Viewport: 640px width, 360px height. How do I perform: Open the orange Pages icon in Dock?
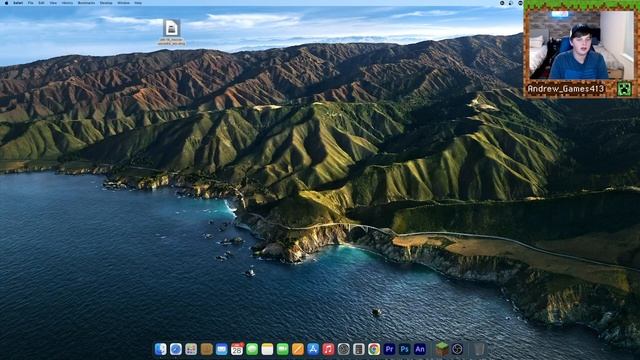tap(298, 349)
